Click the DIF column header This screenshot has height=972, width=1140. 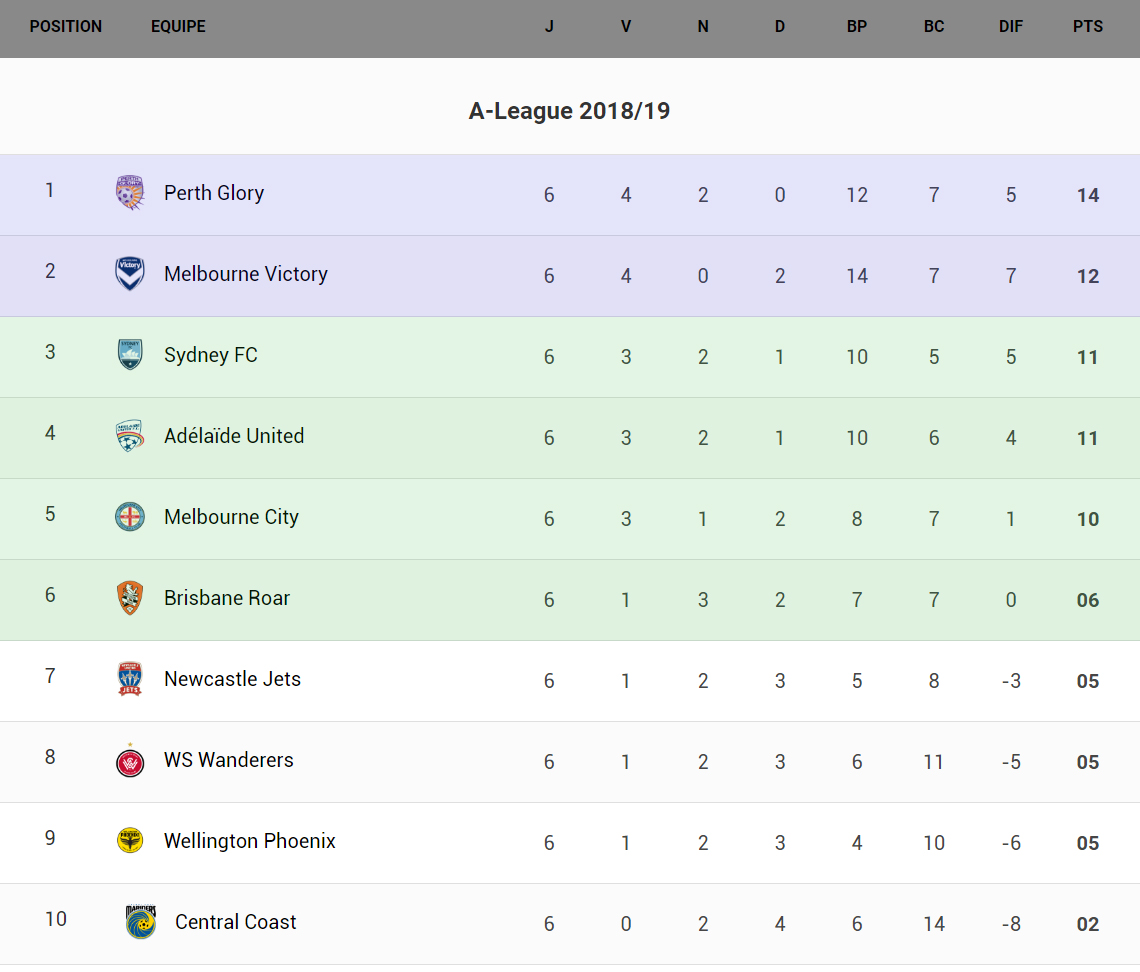pos(1011,27)
